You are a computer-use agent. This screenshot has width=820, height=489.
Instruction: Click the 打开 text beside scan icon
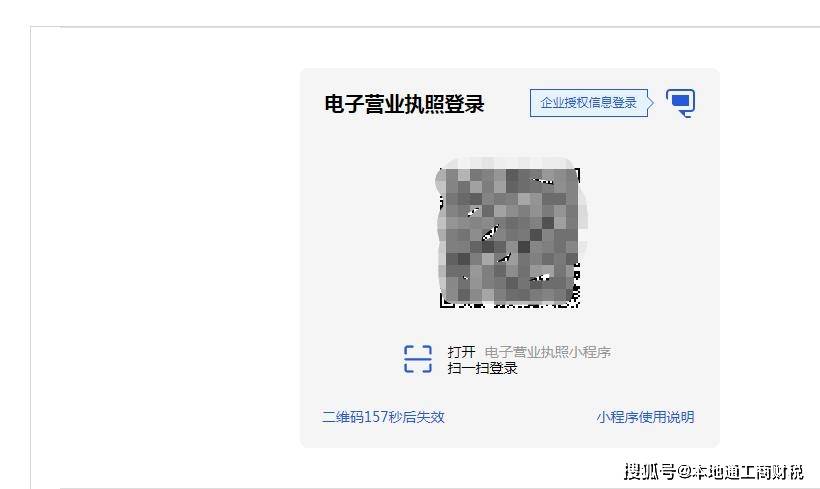pos(461,352)
